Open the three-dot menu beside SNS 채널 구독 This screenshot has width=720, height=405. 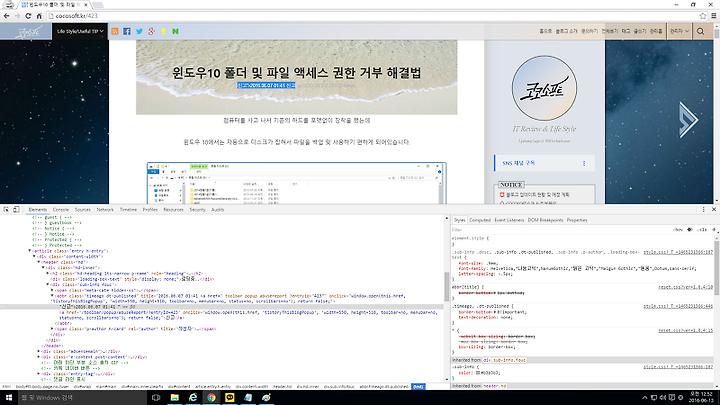click(x=584, y=163)
